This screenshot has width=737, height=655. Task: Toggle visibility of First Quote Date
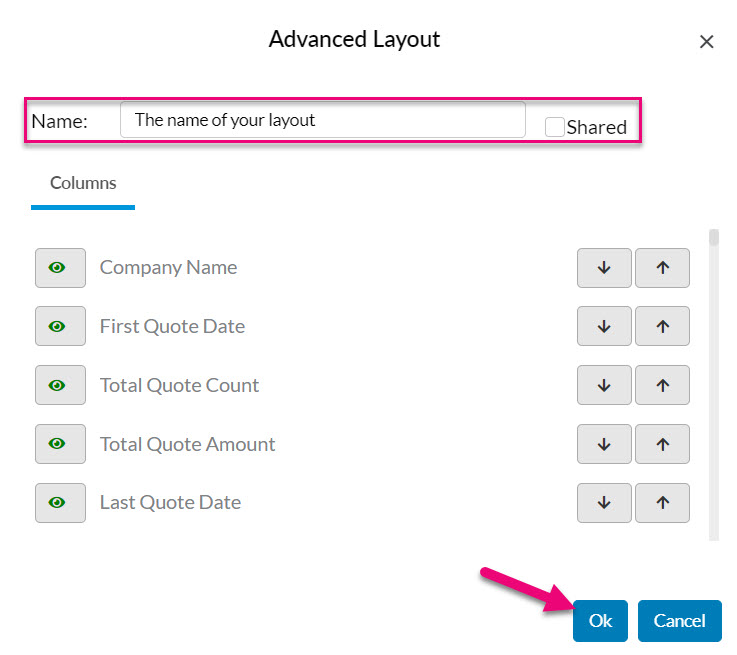60,326
